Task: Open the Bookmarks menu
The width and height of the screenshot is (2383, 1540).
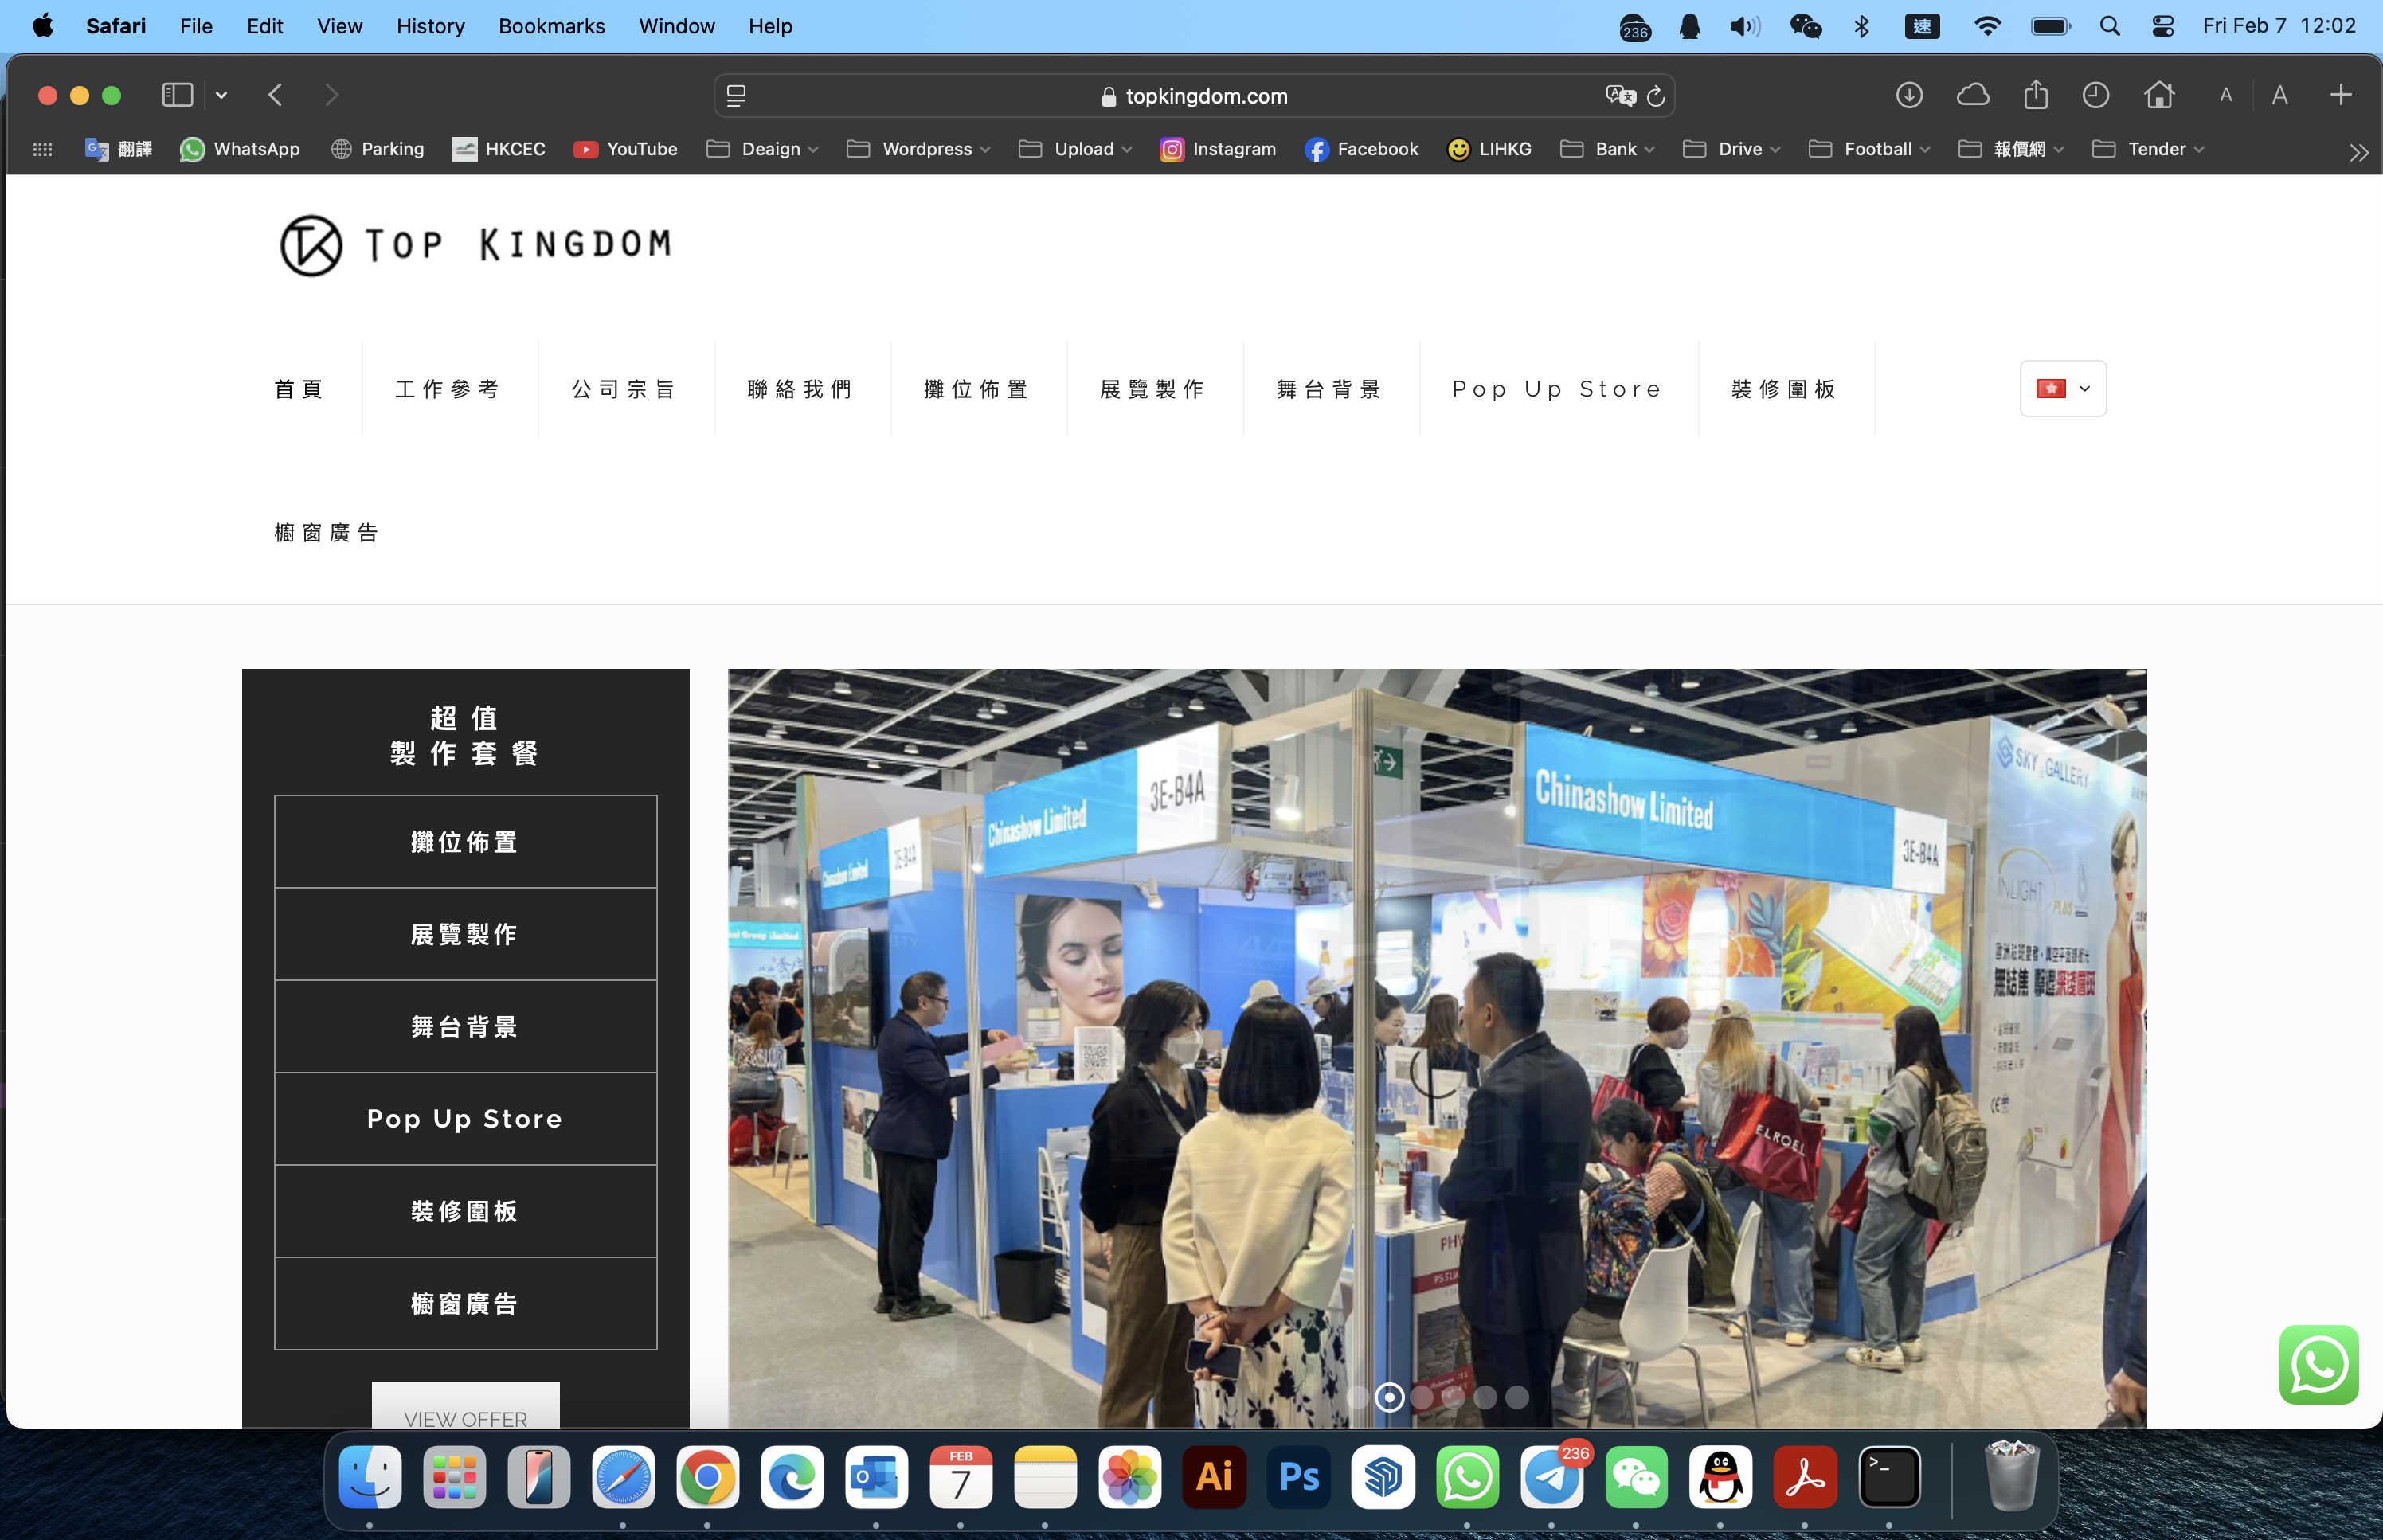Action: (x=551, y=26)
